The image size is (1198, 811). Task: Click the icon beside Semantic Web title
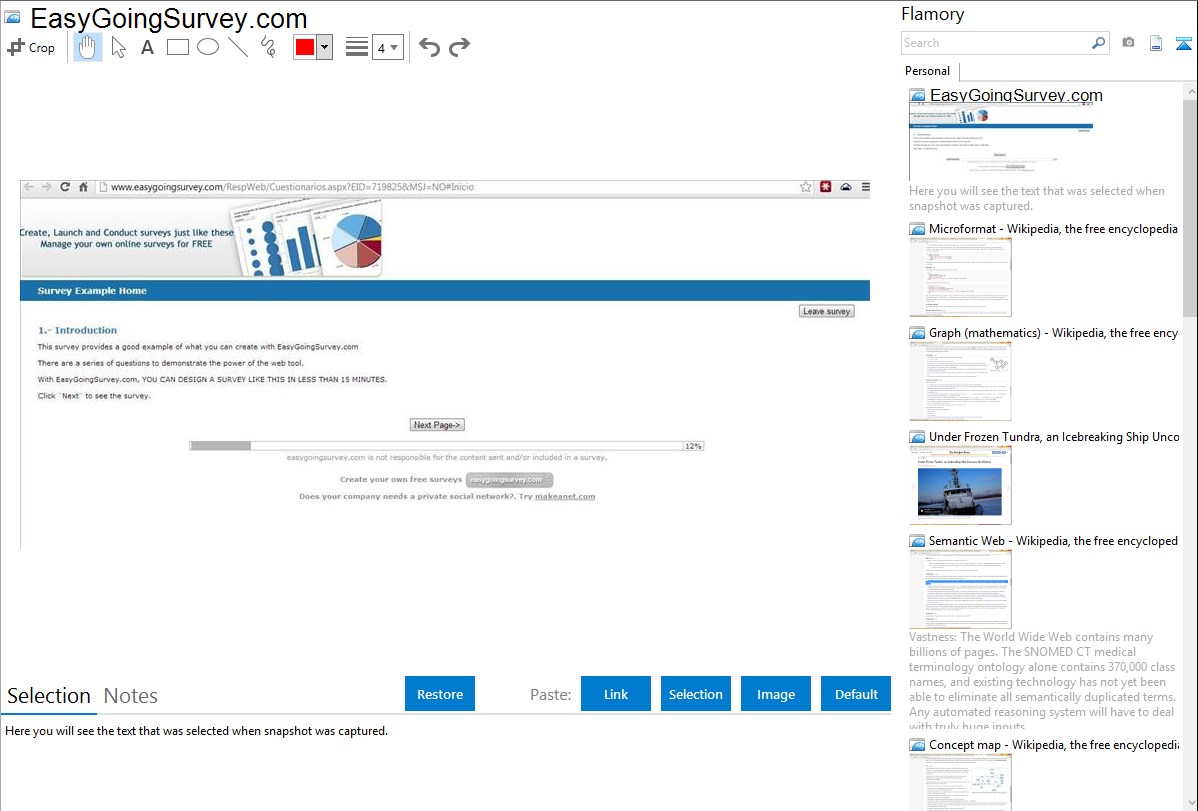click(917, 540)
